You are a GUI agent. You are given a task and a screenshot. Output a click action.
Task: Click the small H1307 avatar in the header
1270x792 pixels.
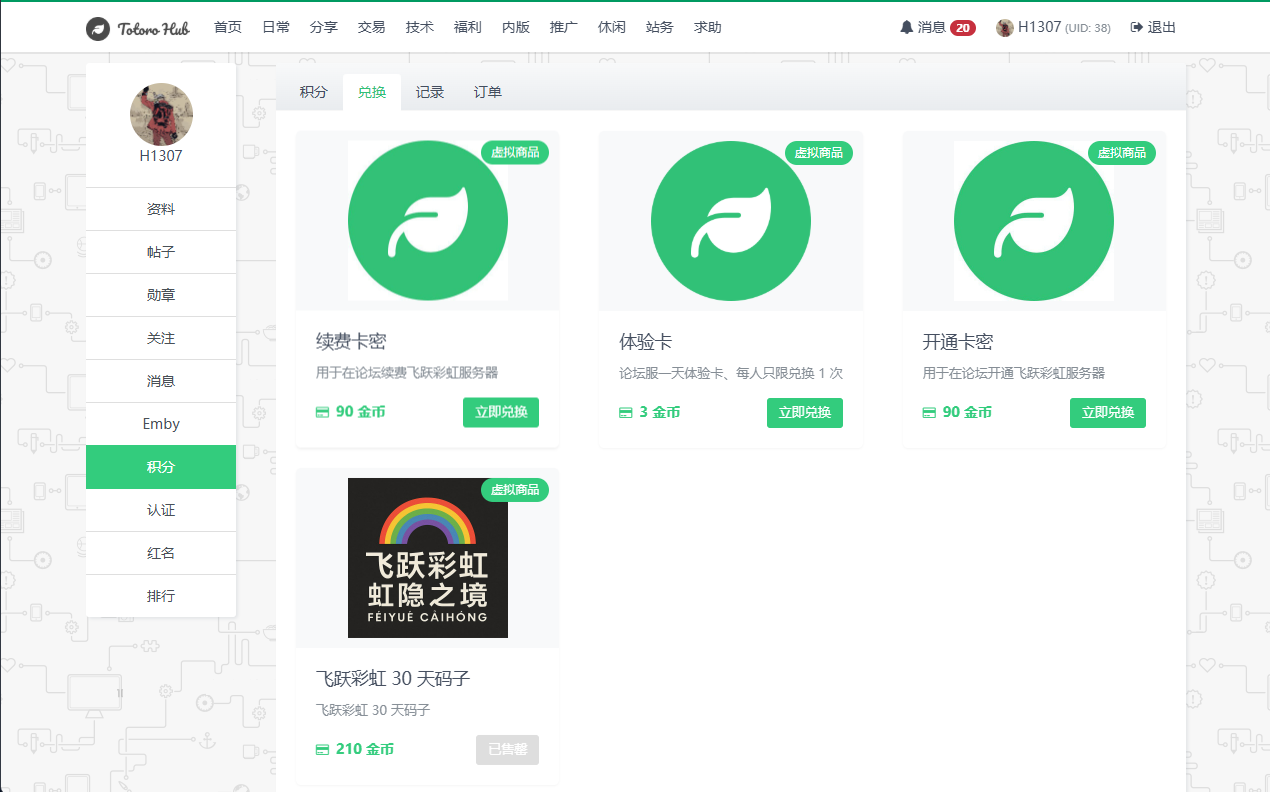coord(1005,28)
